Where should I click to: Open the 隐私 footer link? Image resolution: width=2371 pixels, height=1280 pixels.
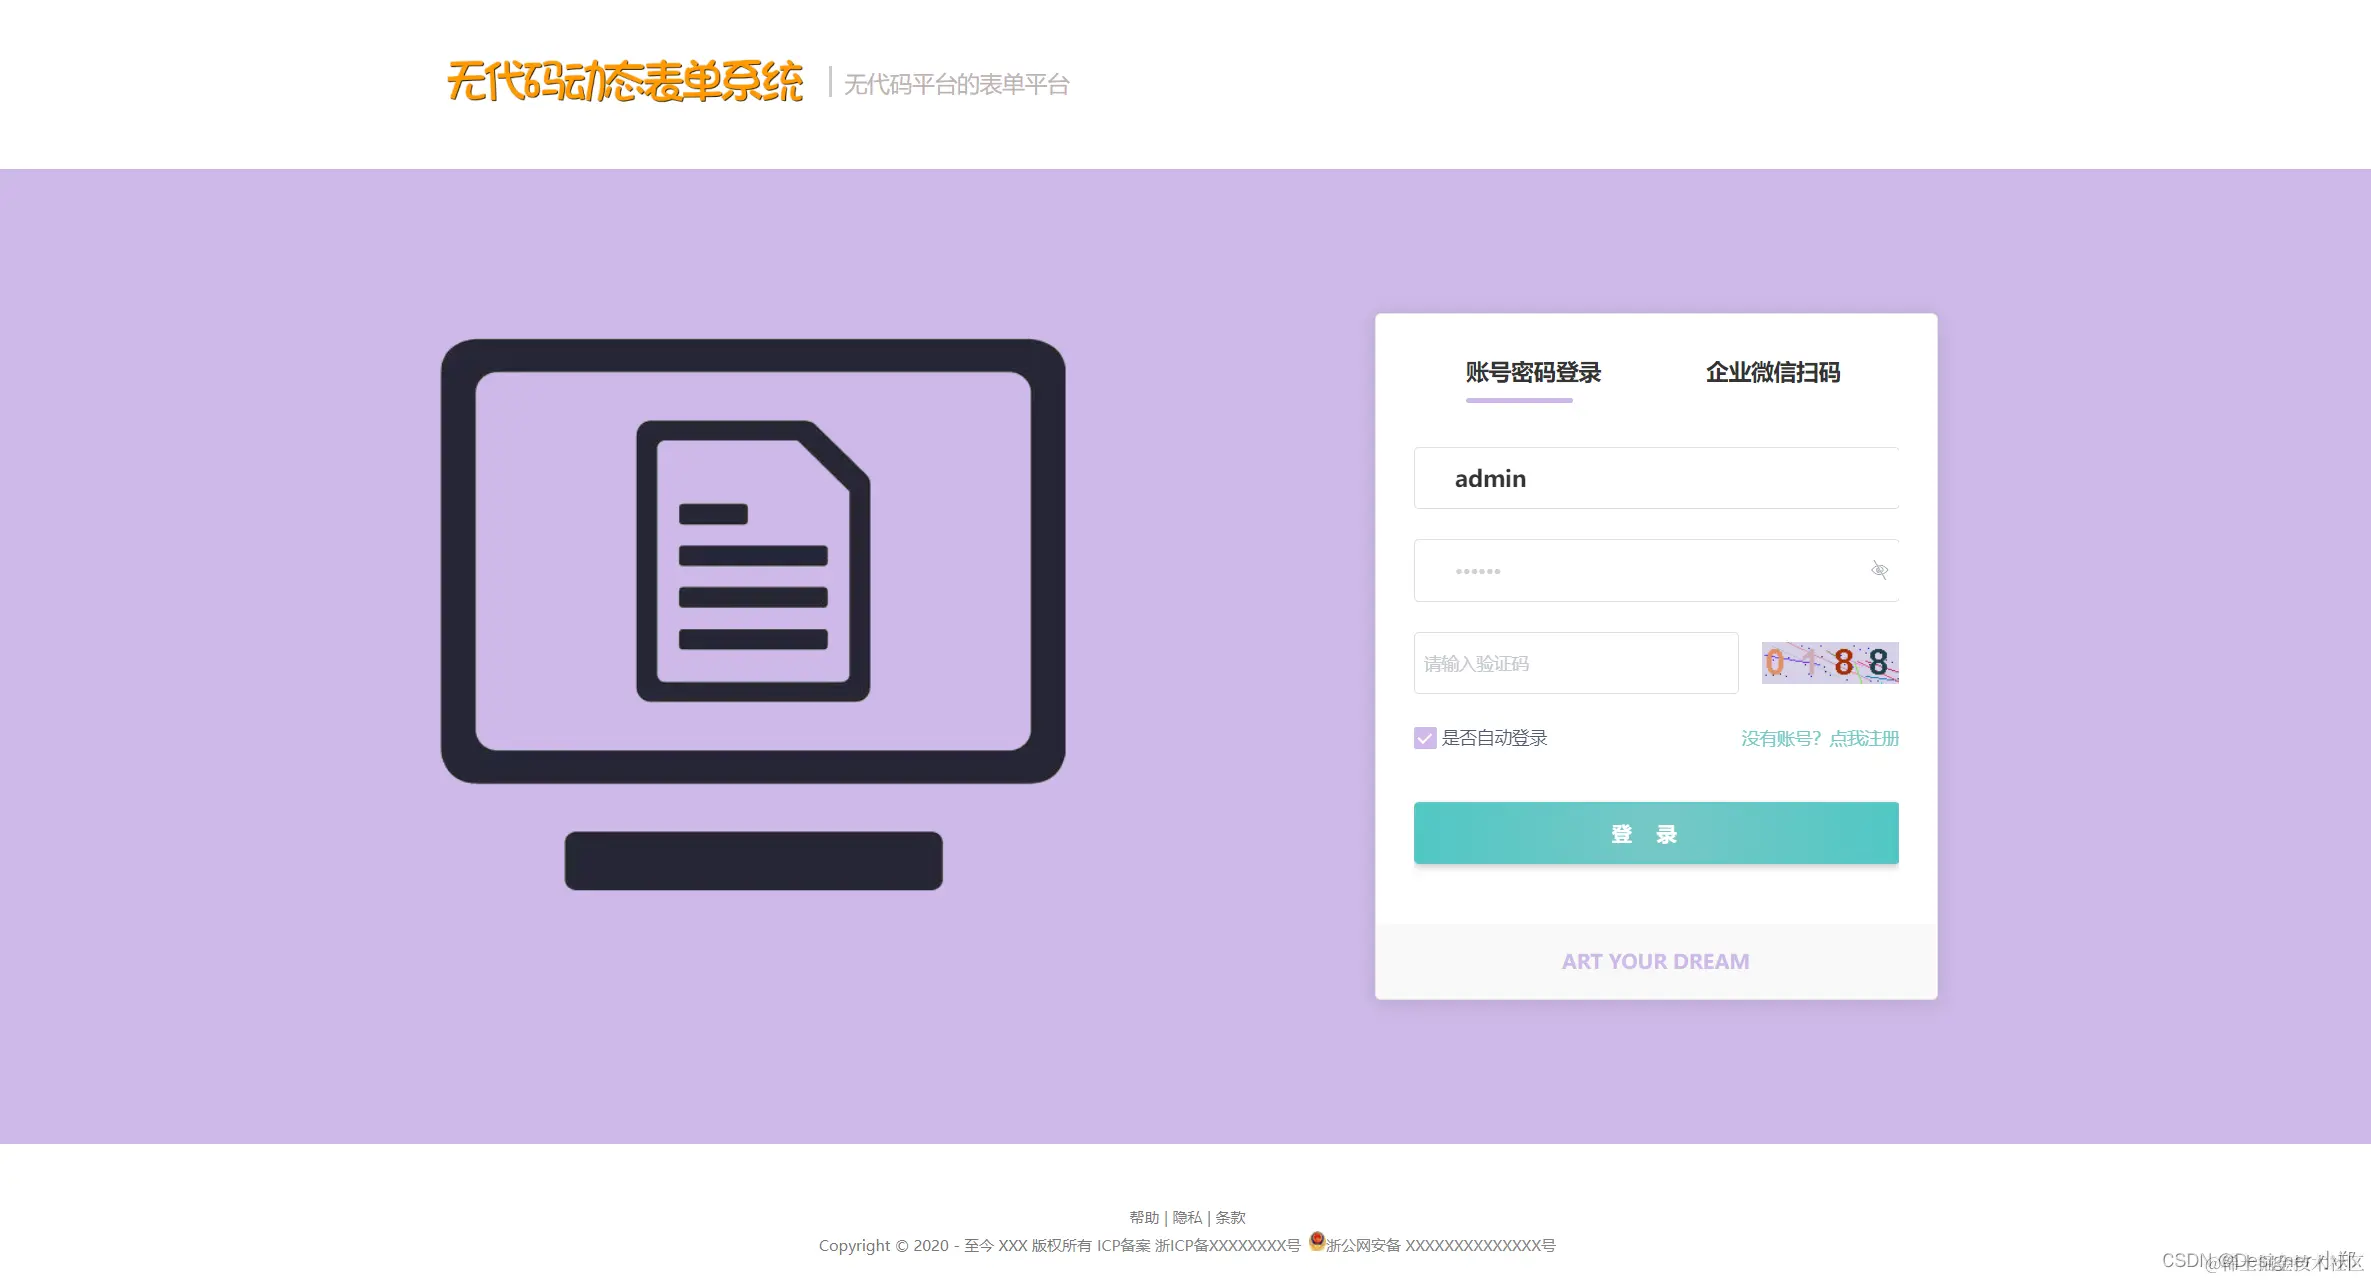click(1187, 1216)
